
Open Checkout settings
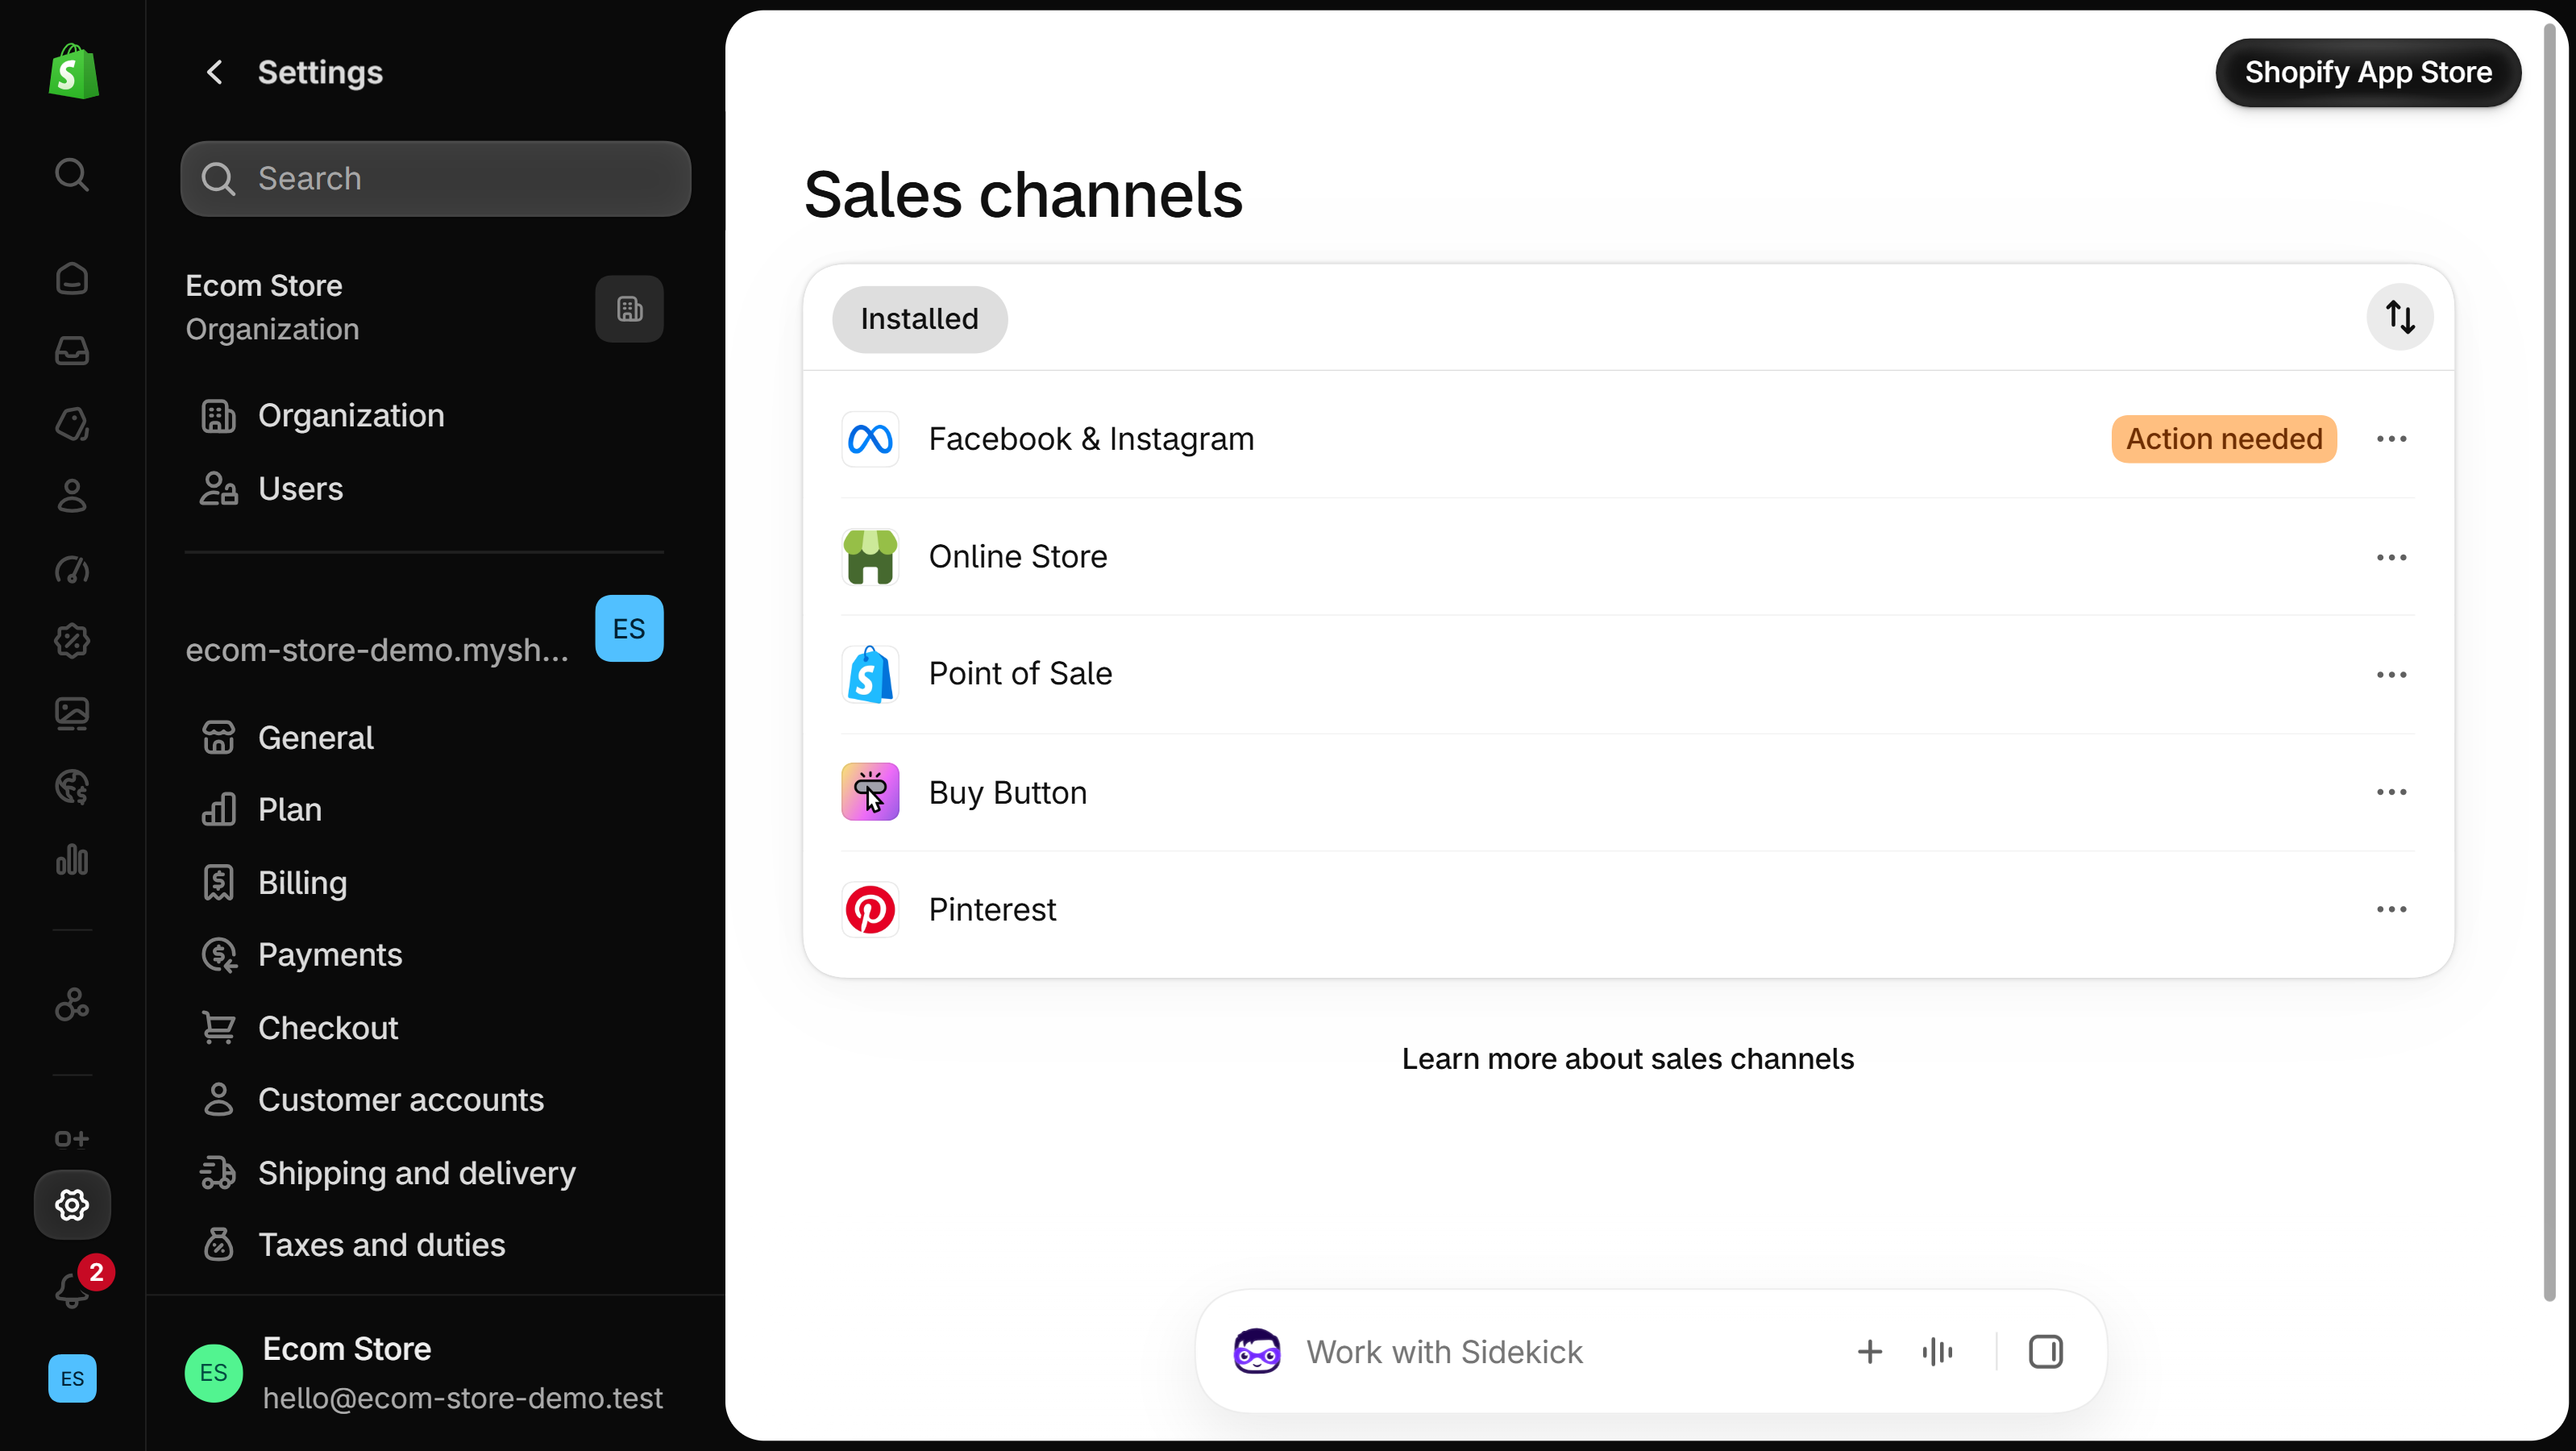(x=425, y=1027)
